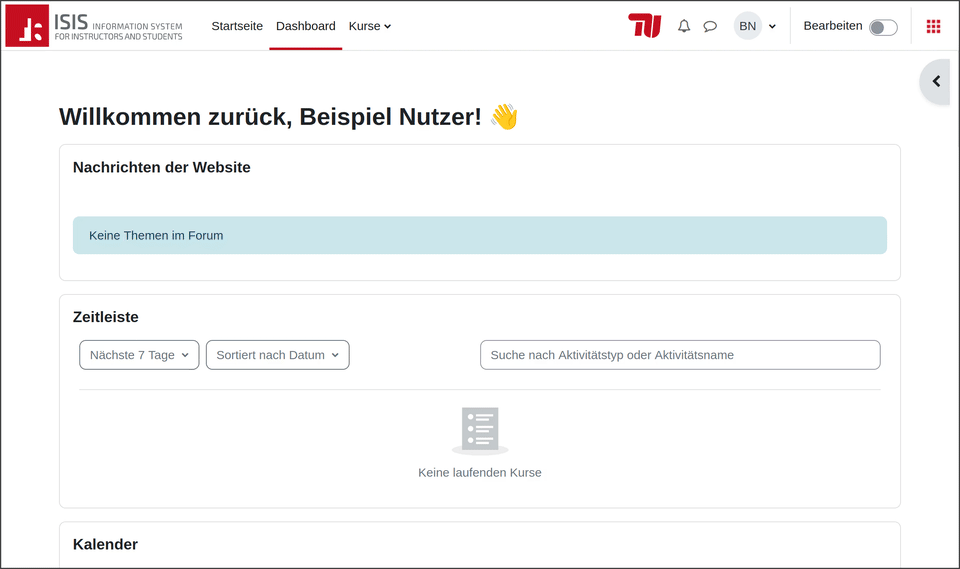This screenshot has height=569, width=960.
Task: Open the red grid apps menu
Action: click(x=933, y=26)
